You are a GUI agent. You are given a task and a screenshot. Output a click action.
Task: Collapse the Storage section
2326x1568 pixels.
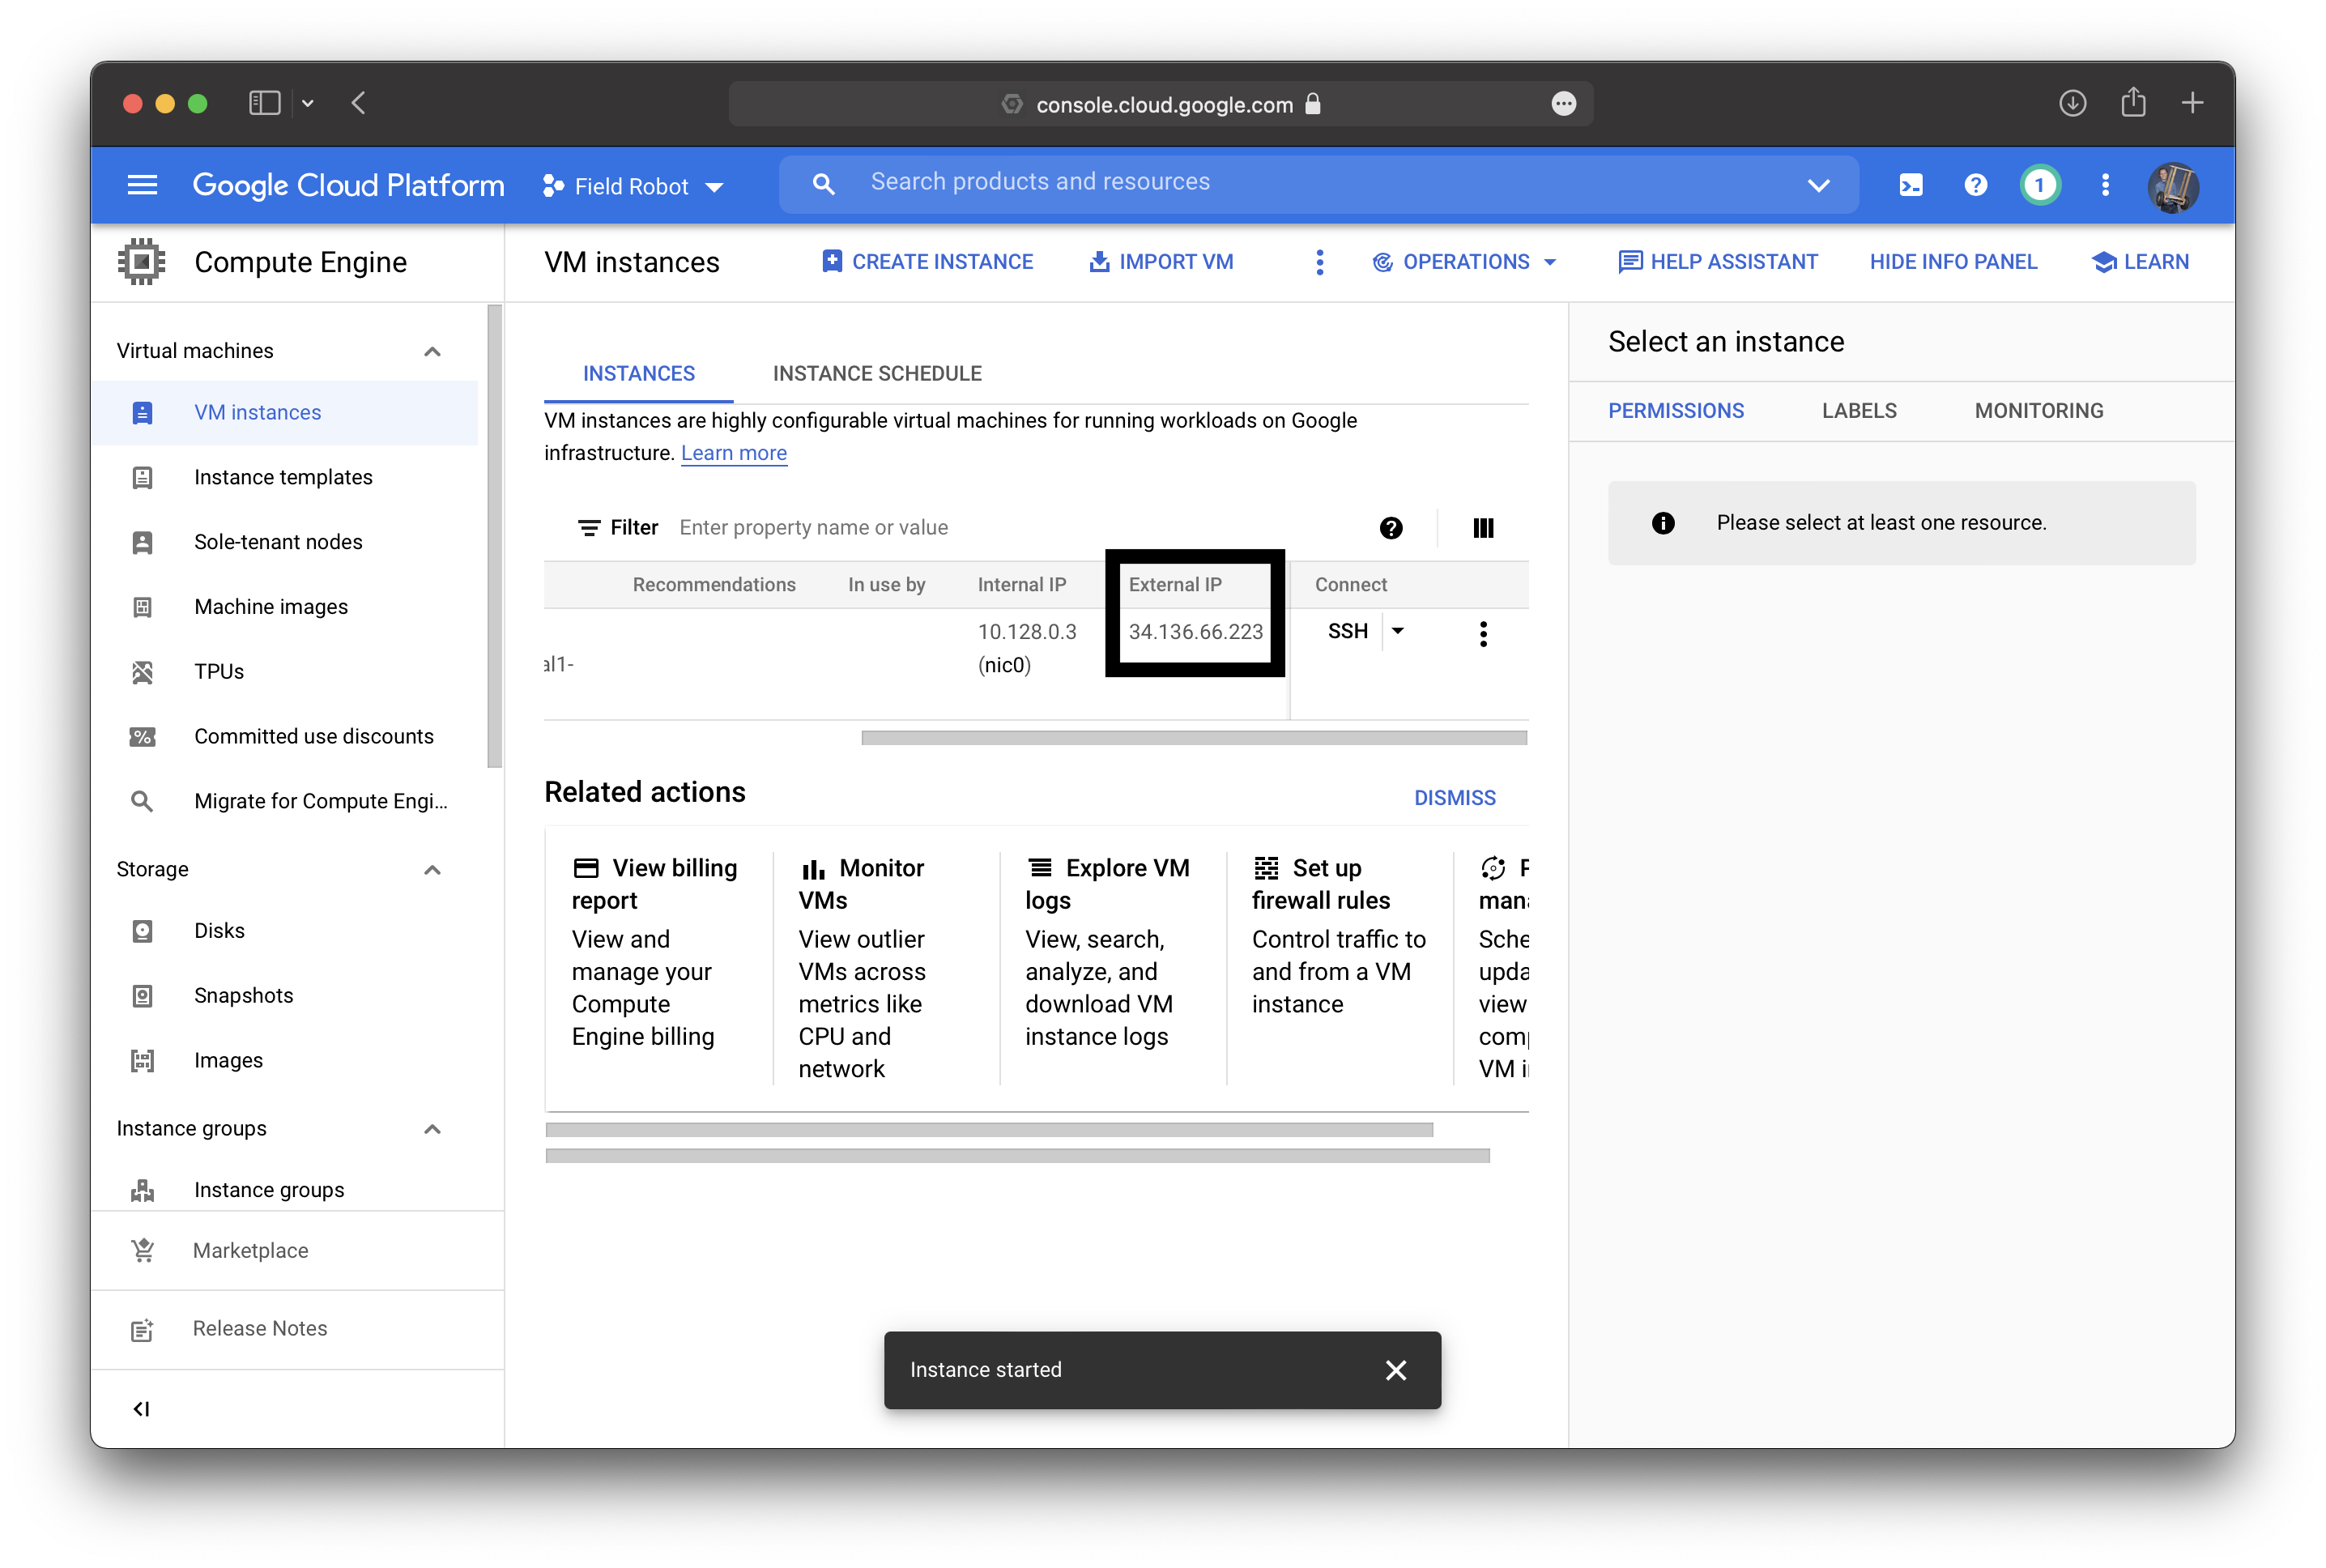coord(432,870)
